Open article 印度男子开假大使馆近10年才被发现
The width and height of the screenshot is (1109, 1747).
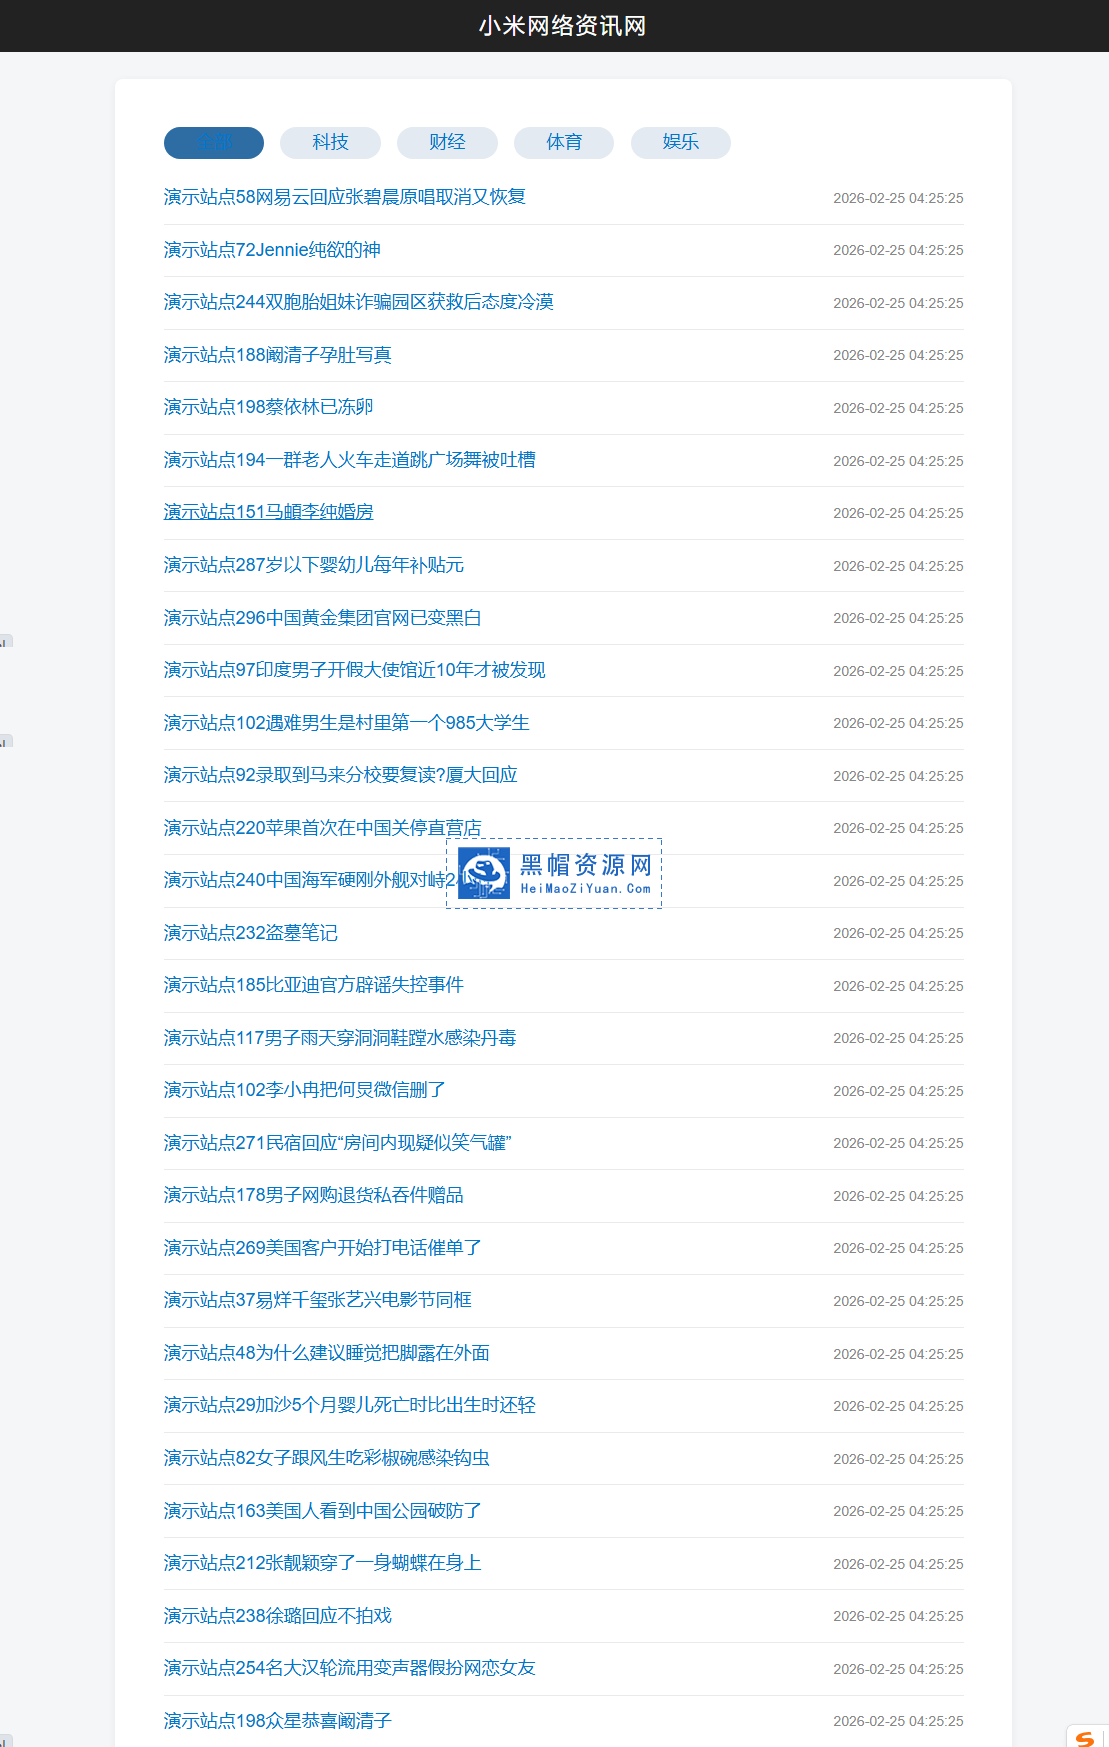[355, 670]
